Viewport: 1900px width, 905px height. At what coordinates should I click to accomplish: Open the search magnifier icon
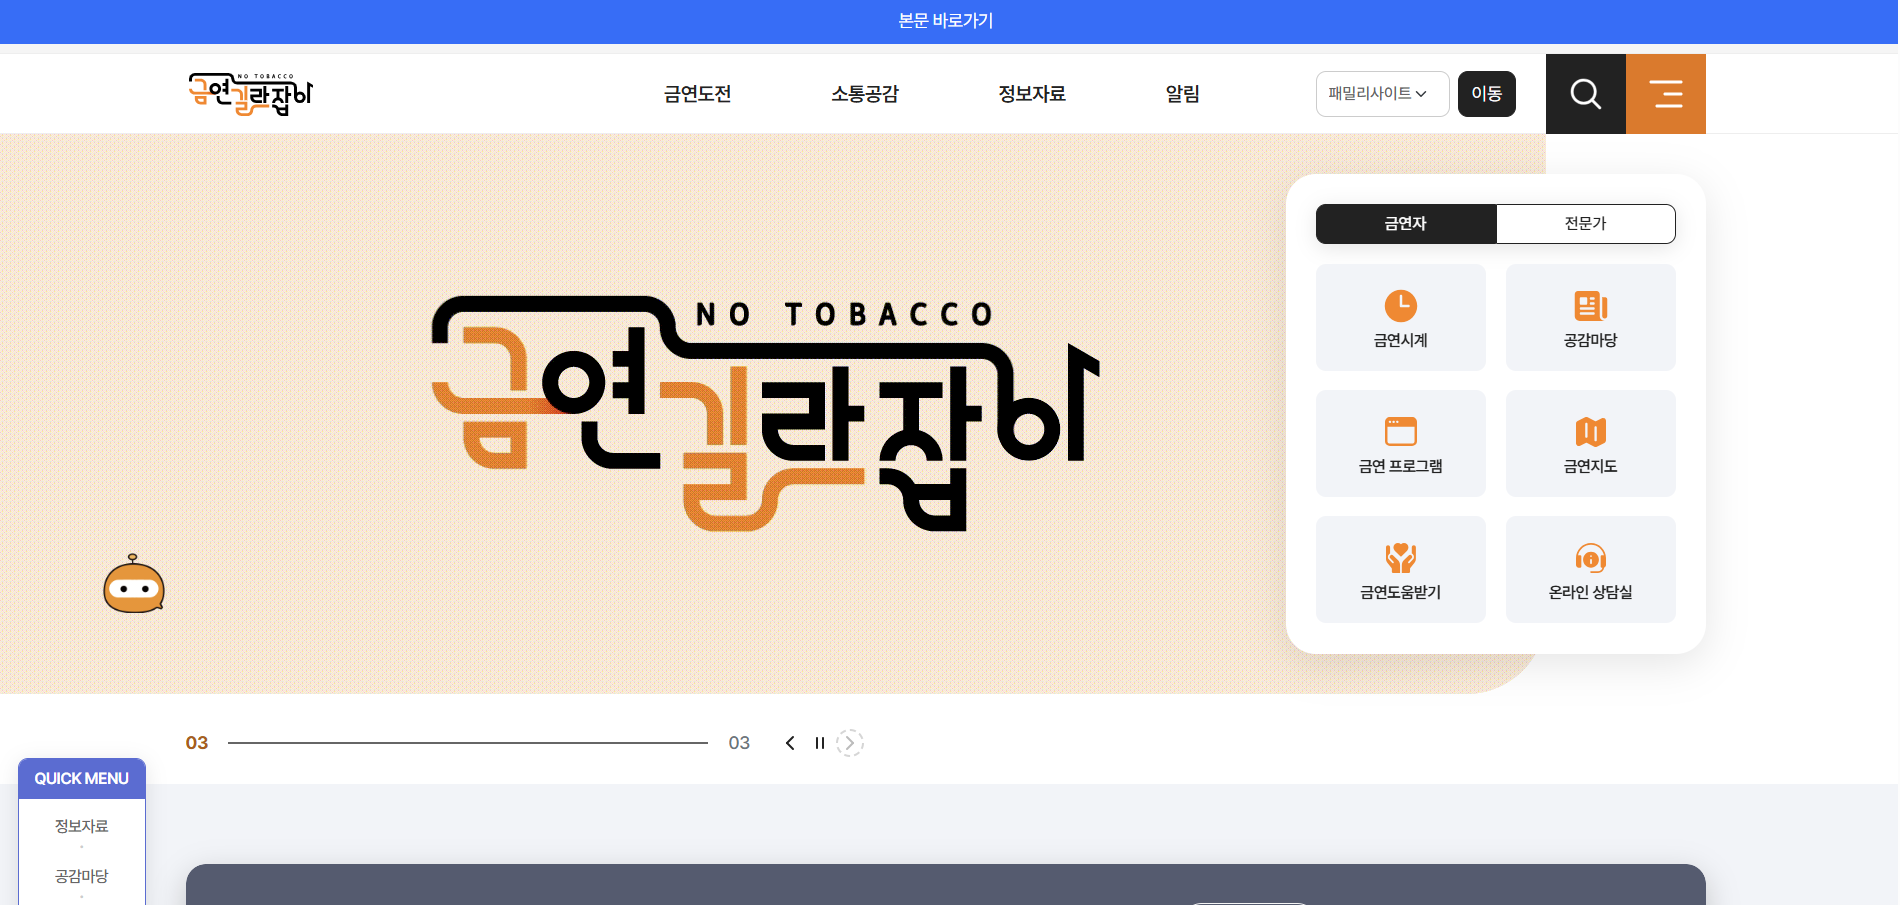point(1585,94)
